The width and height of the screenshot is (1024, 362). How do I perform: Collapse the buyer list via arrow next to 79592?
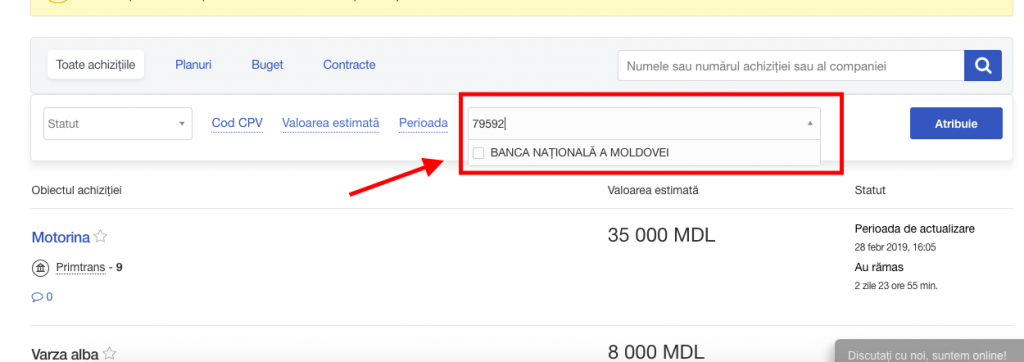coord(810,123)
